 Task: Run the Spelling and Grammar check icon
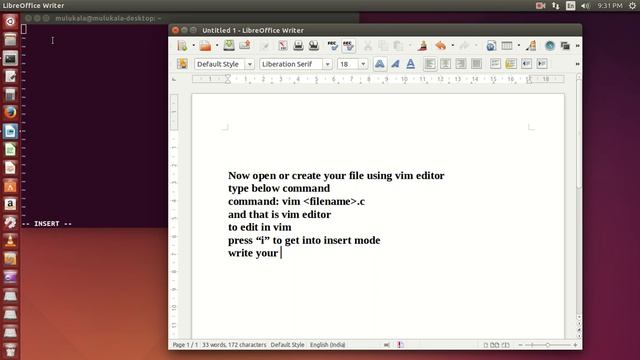332,45
